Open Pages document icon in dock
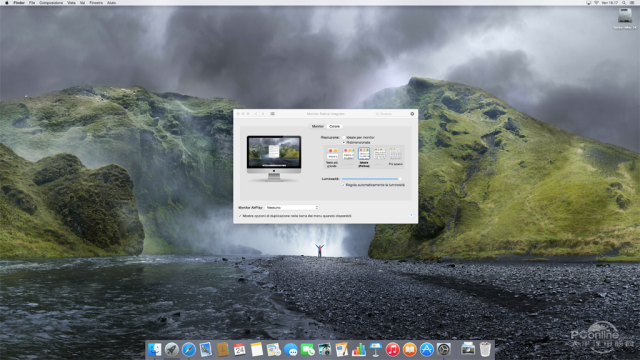Screen dimensions: 640x360 (x=341, y=349)
